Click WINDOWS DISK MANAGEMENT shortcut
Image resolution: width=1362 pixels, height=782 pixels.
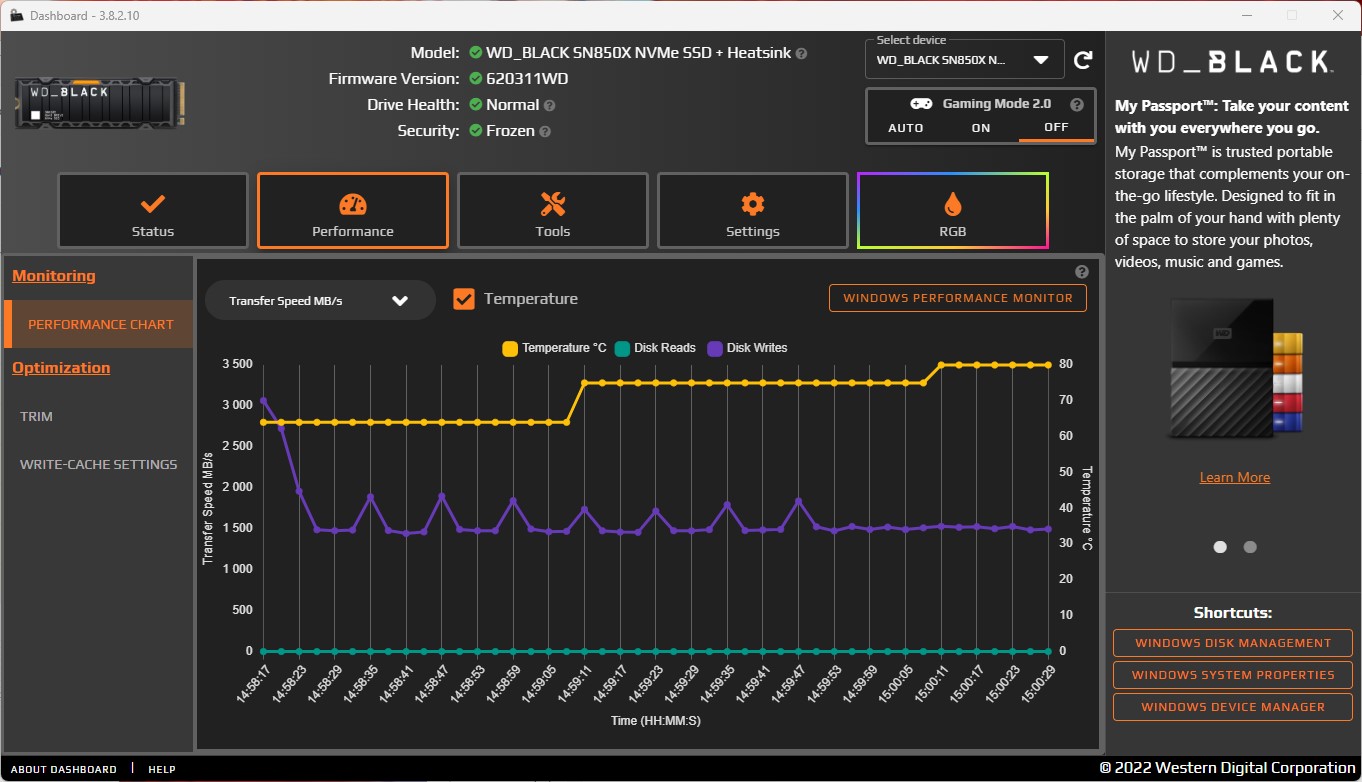tap(1233, 643)
